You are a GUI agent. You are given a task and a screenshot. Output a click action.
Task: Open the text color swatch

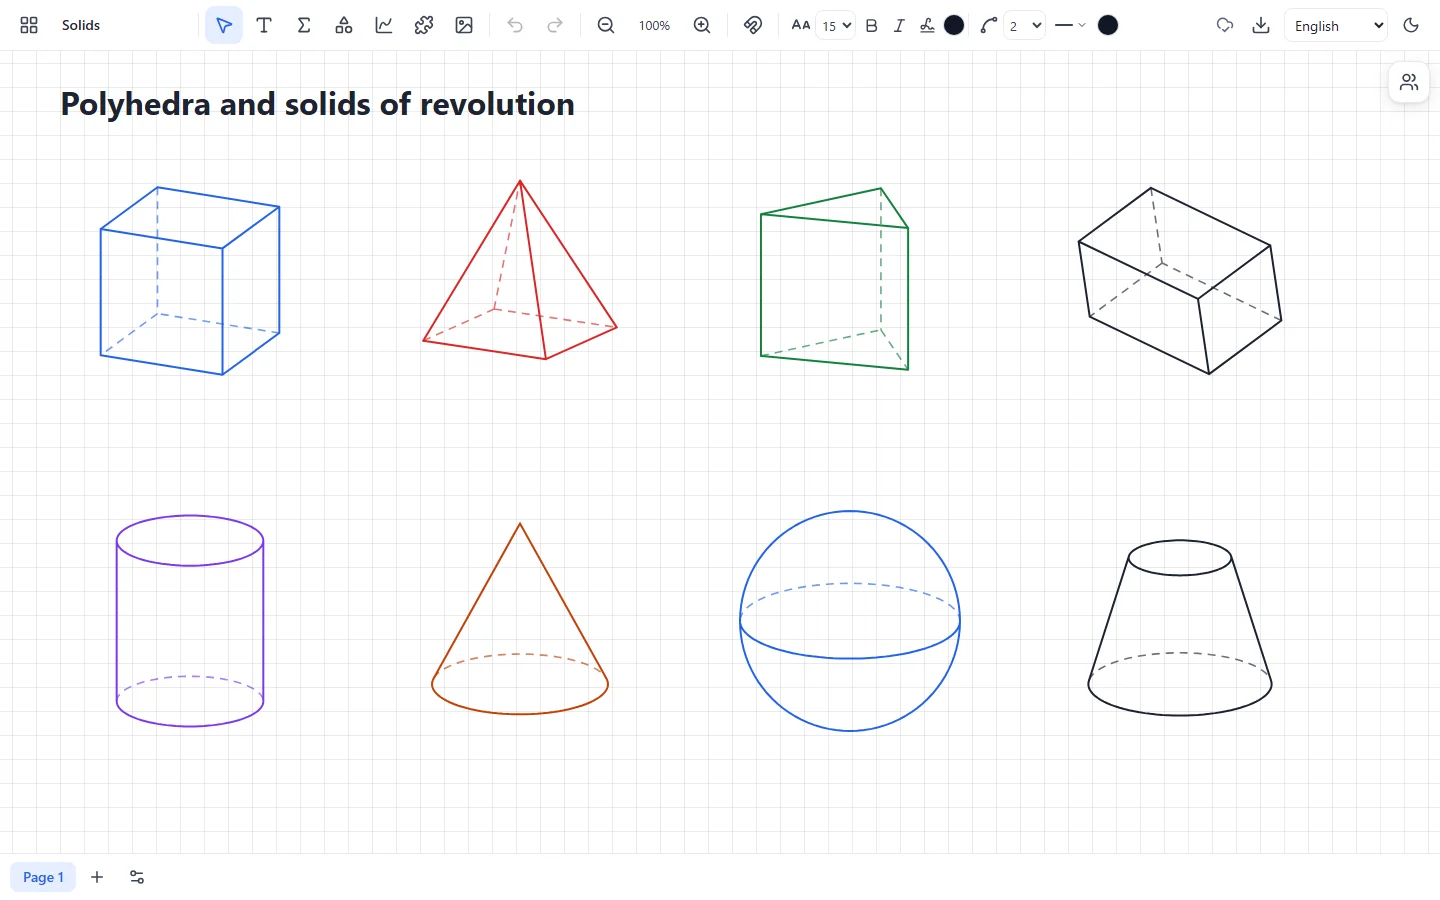955,25
